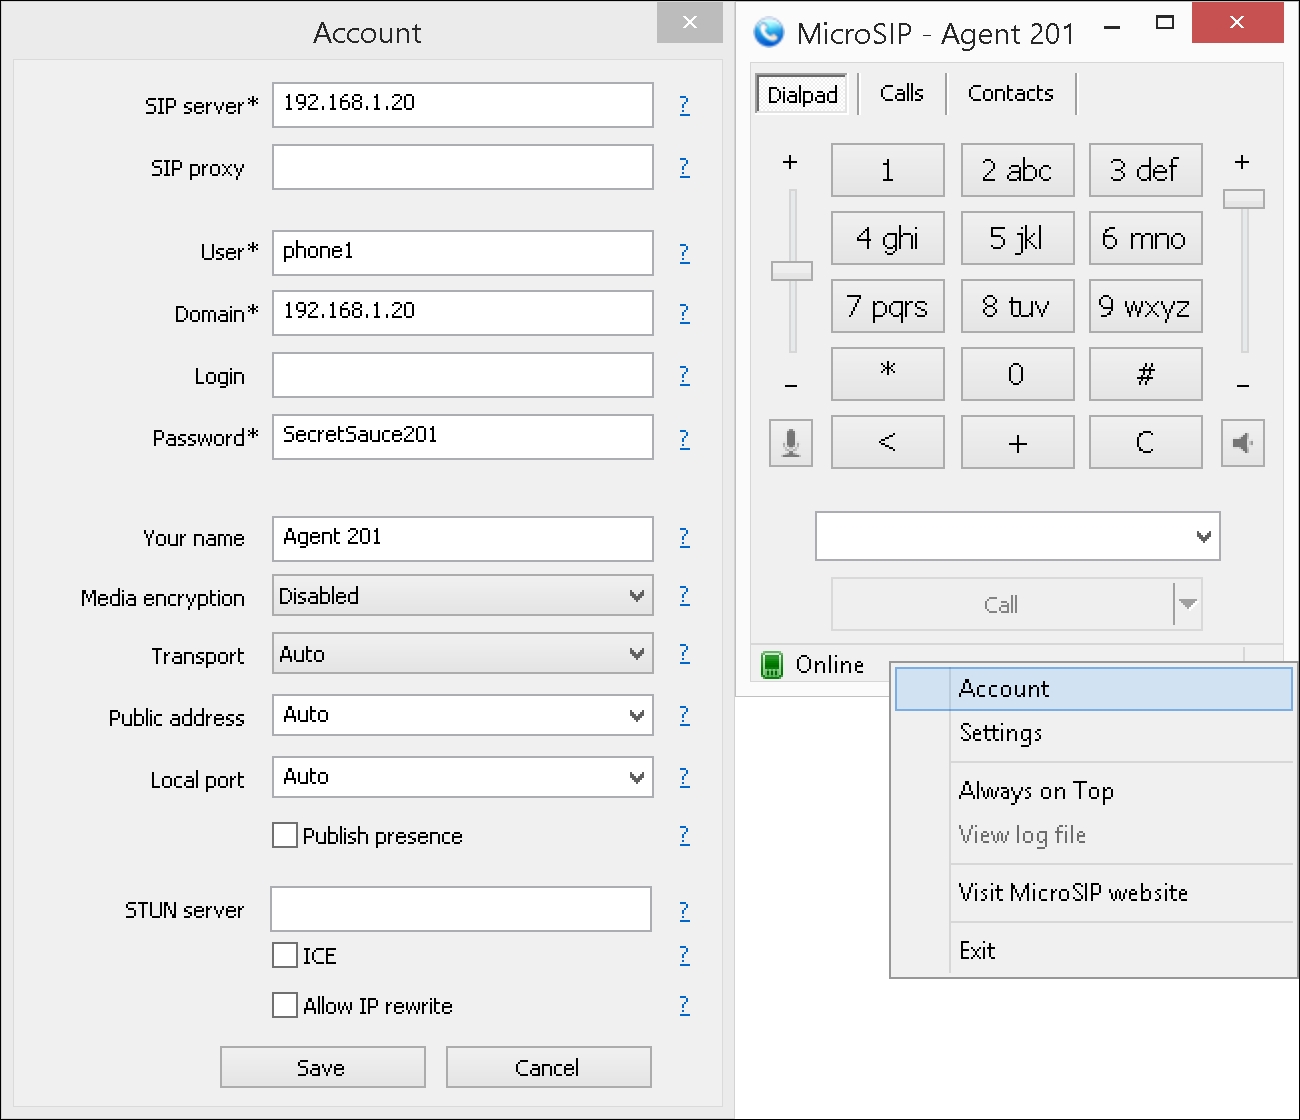Click the Password input field
The image size is (1300, 1120).
click(463, 437)
